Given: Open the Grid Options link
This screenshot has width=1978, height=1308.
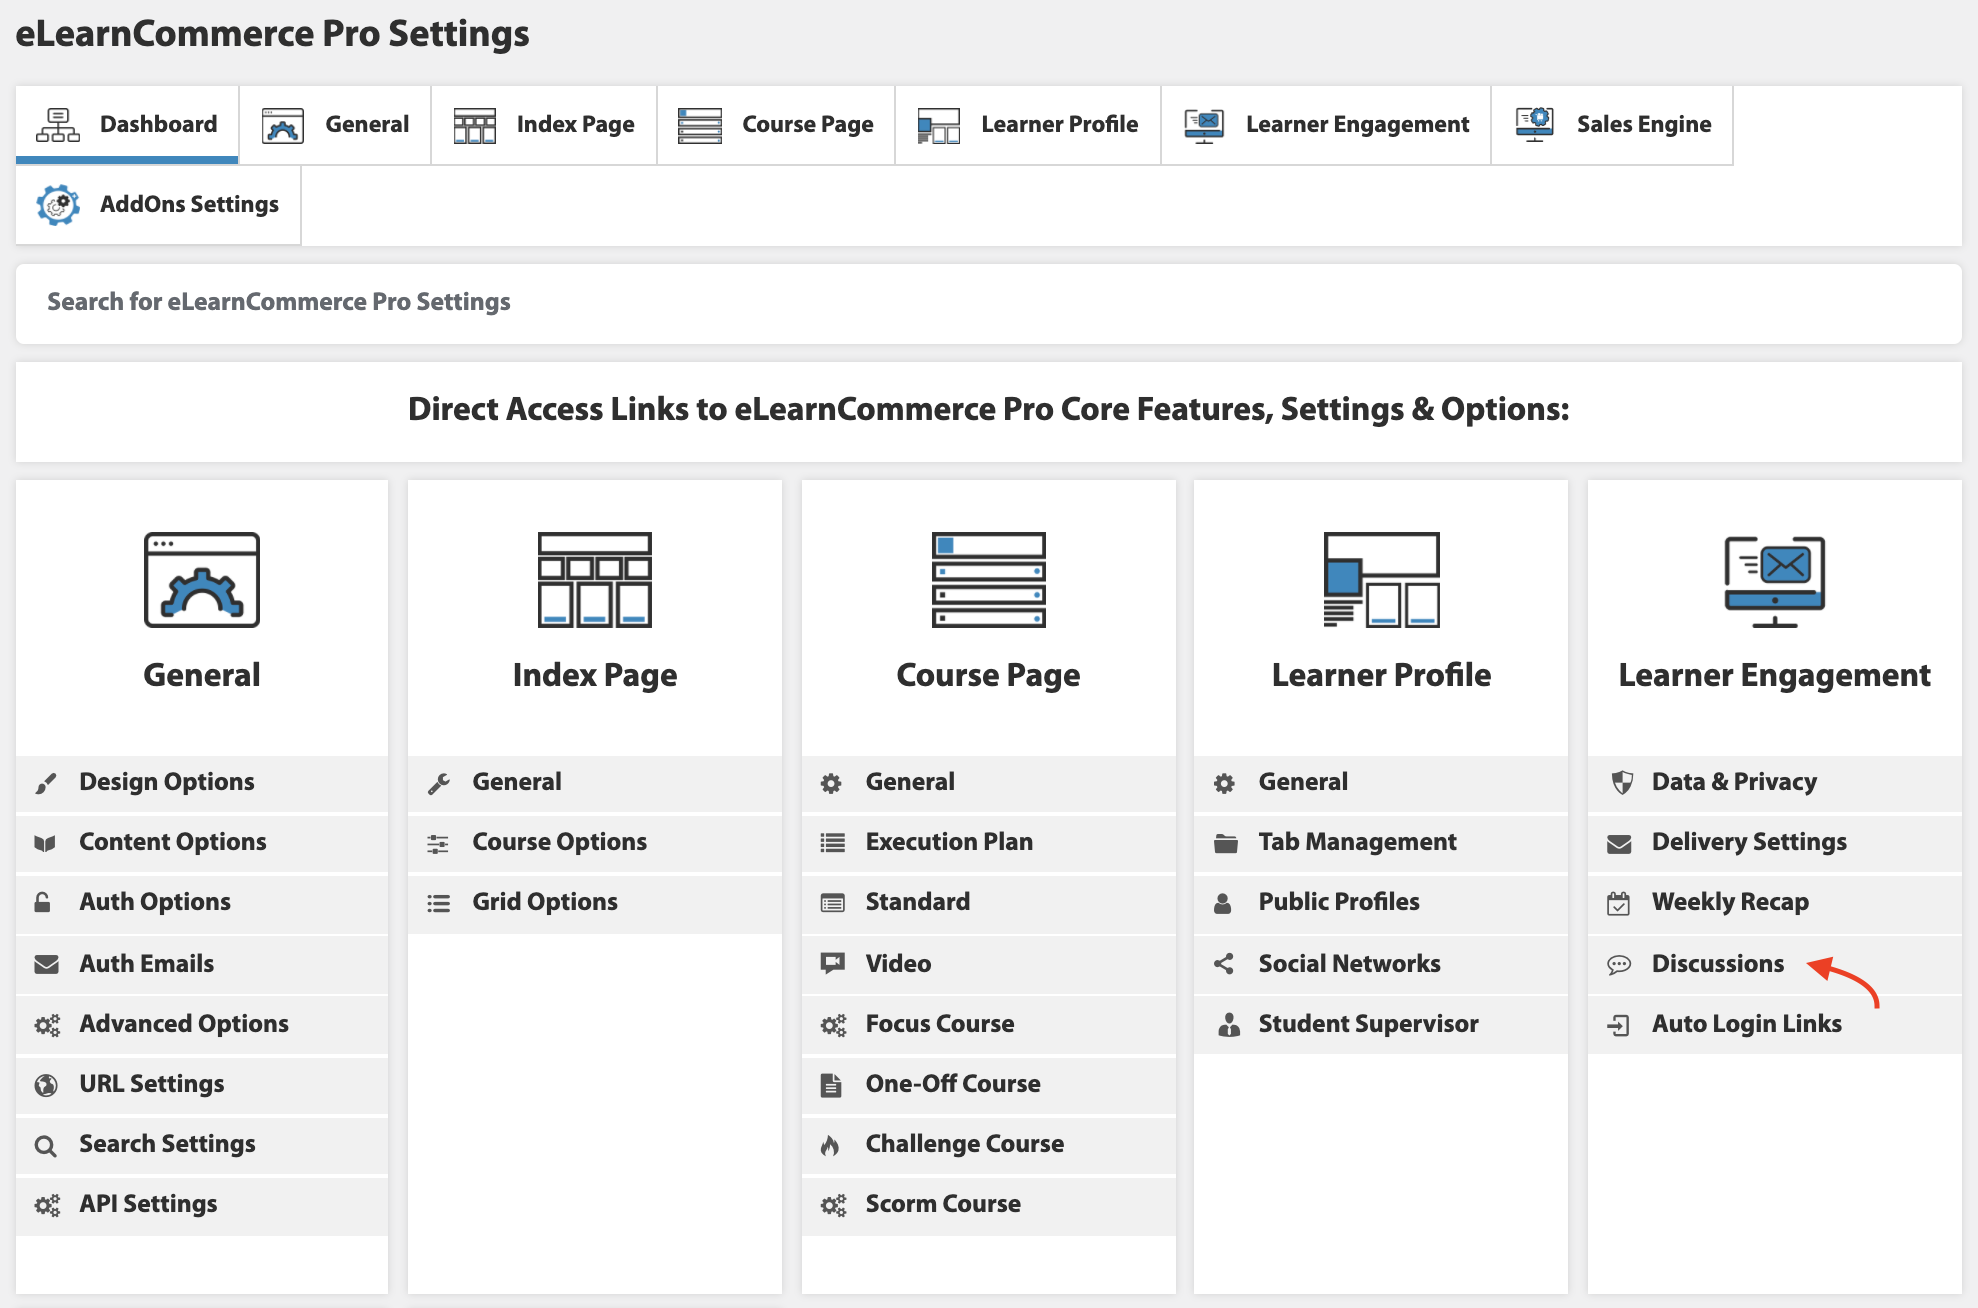Looking at the screenshot, I should (545, 902).
